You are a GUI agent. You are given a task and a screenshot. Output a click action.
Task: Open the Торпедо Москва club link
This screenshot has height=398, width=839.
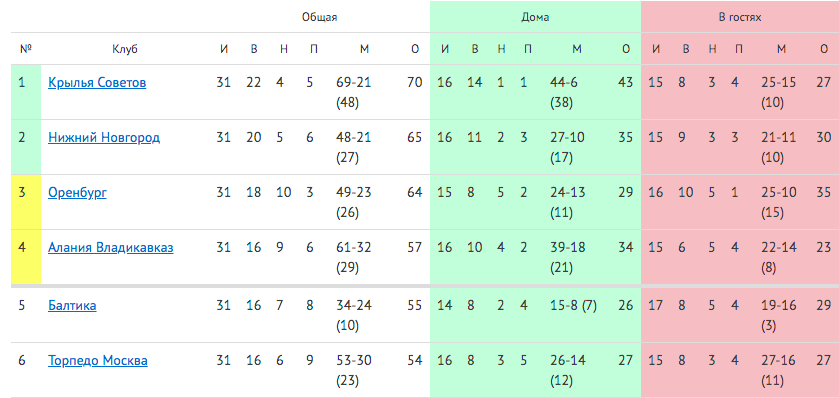coord(98,361)
